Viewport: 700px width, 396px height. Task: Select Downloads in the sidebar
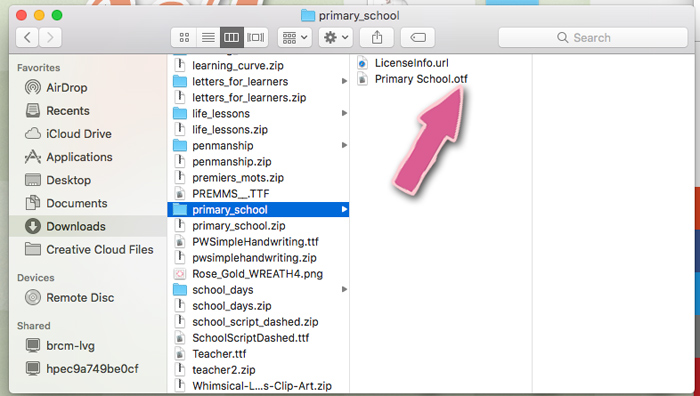point(88,226)
